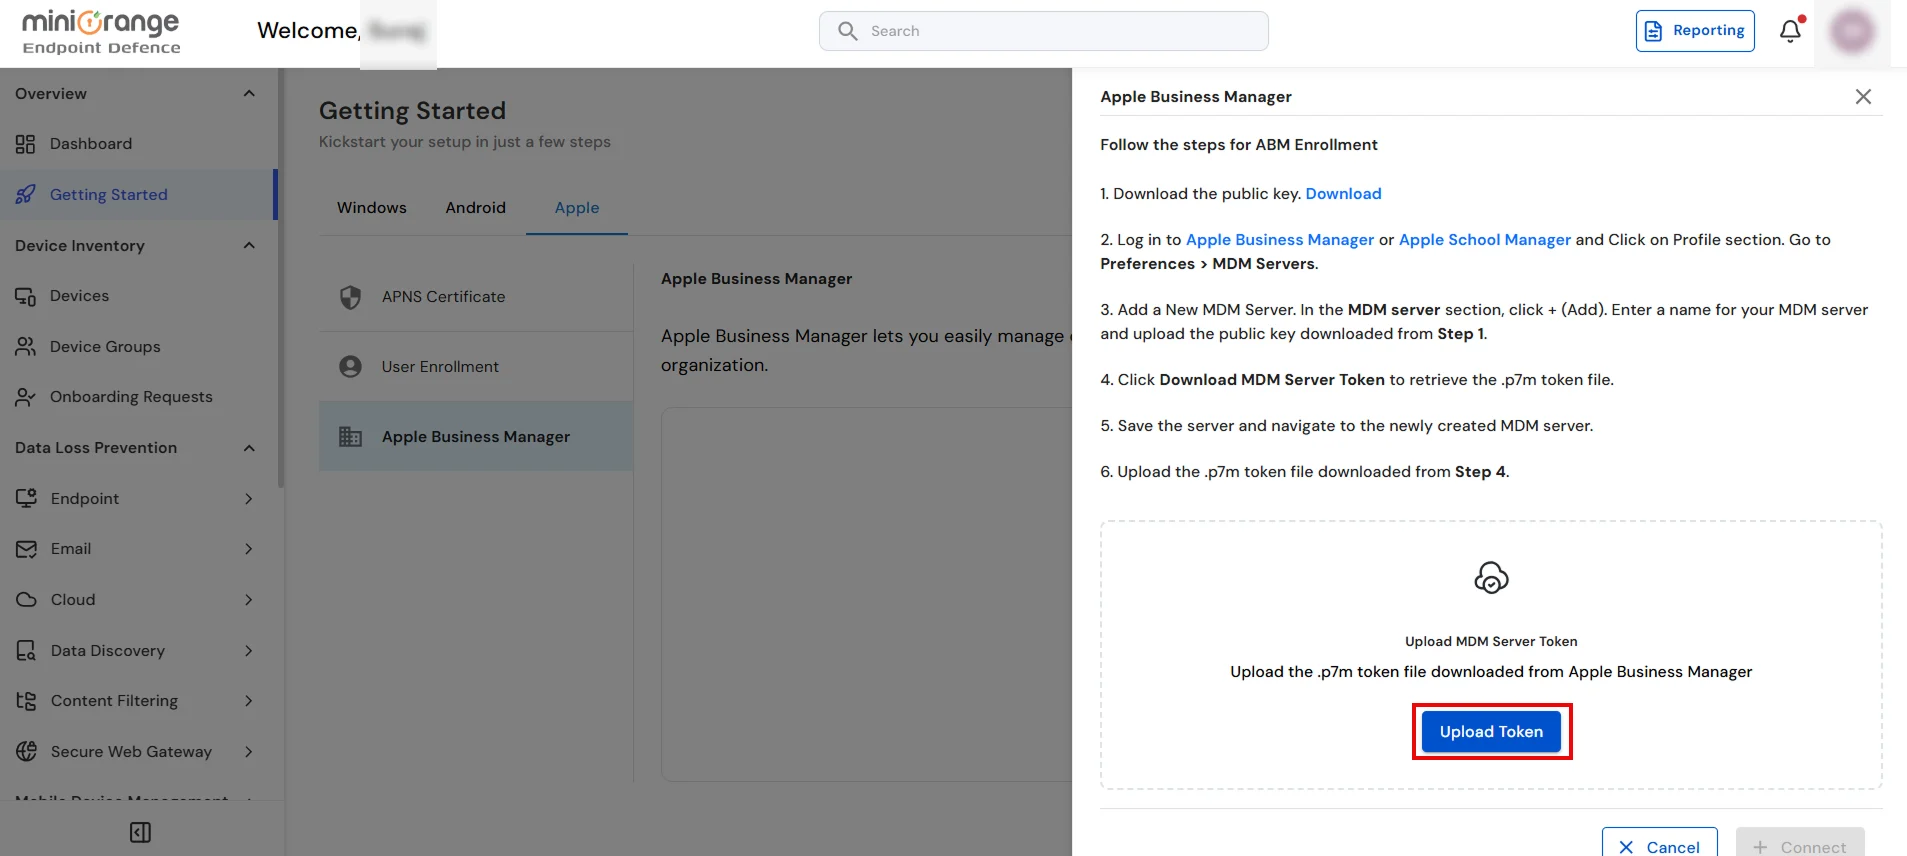Click the Onboarding Requests user icon
Image resolution: width=1907 pixels, height=856 pixels.
pos(26,397)
